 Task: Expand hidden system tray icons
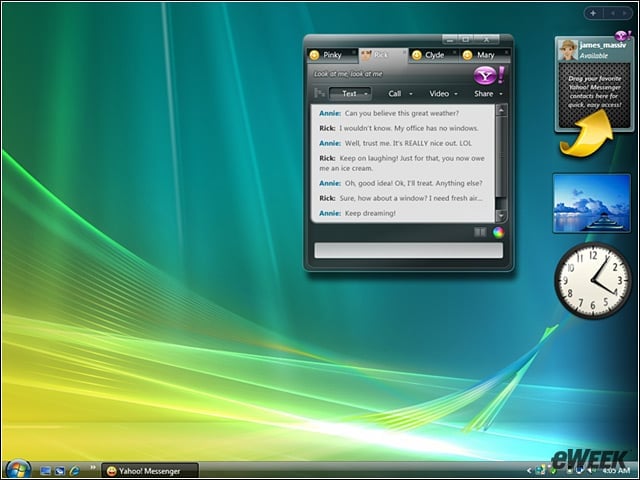[x=529, y=471]
